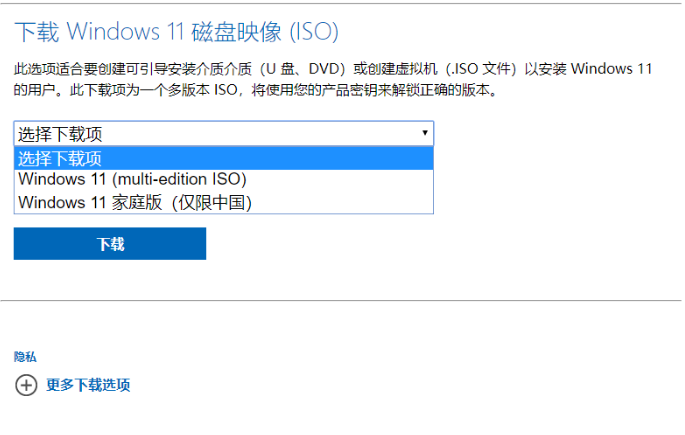
Task: Click the horizontal divider below the 下载 button
Action: coord(340,300)
